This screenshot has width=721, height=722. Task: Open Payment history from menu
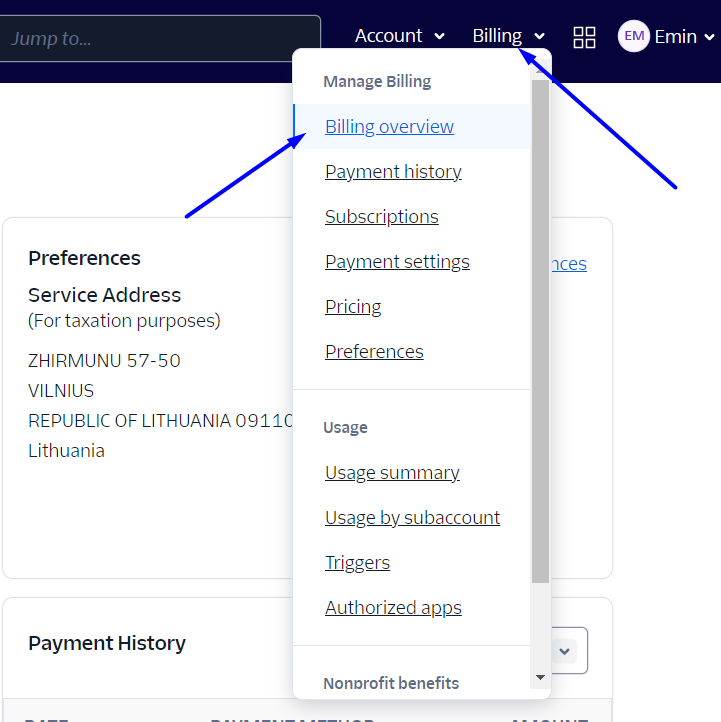point(393,172)
